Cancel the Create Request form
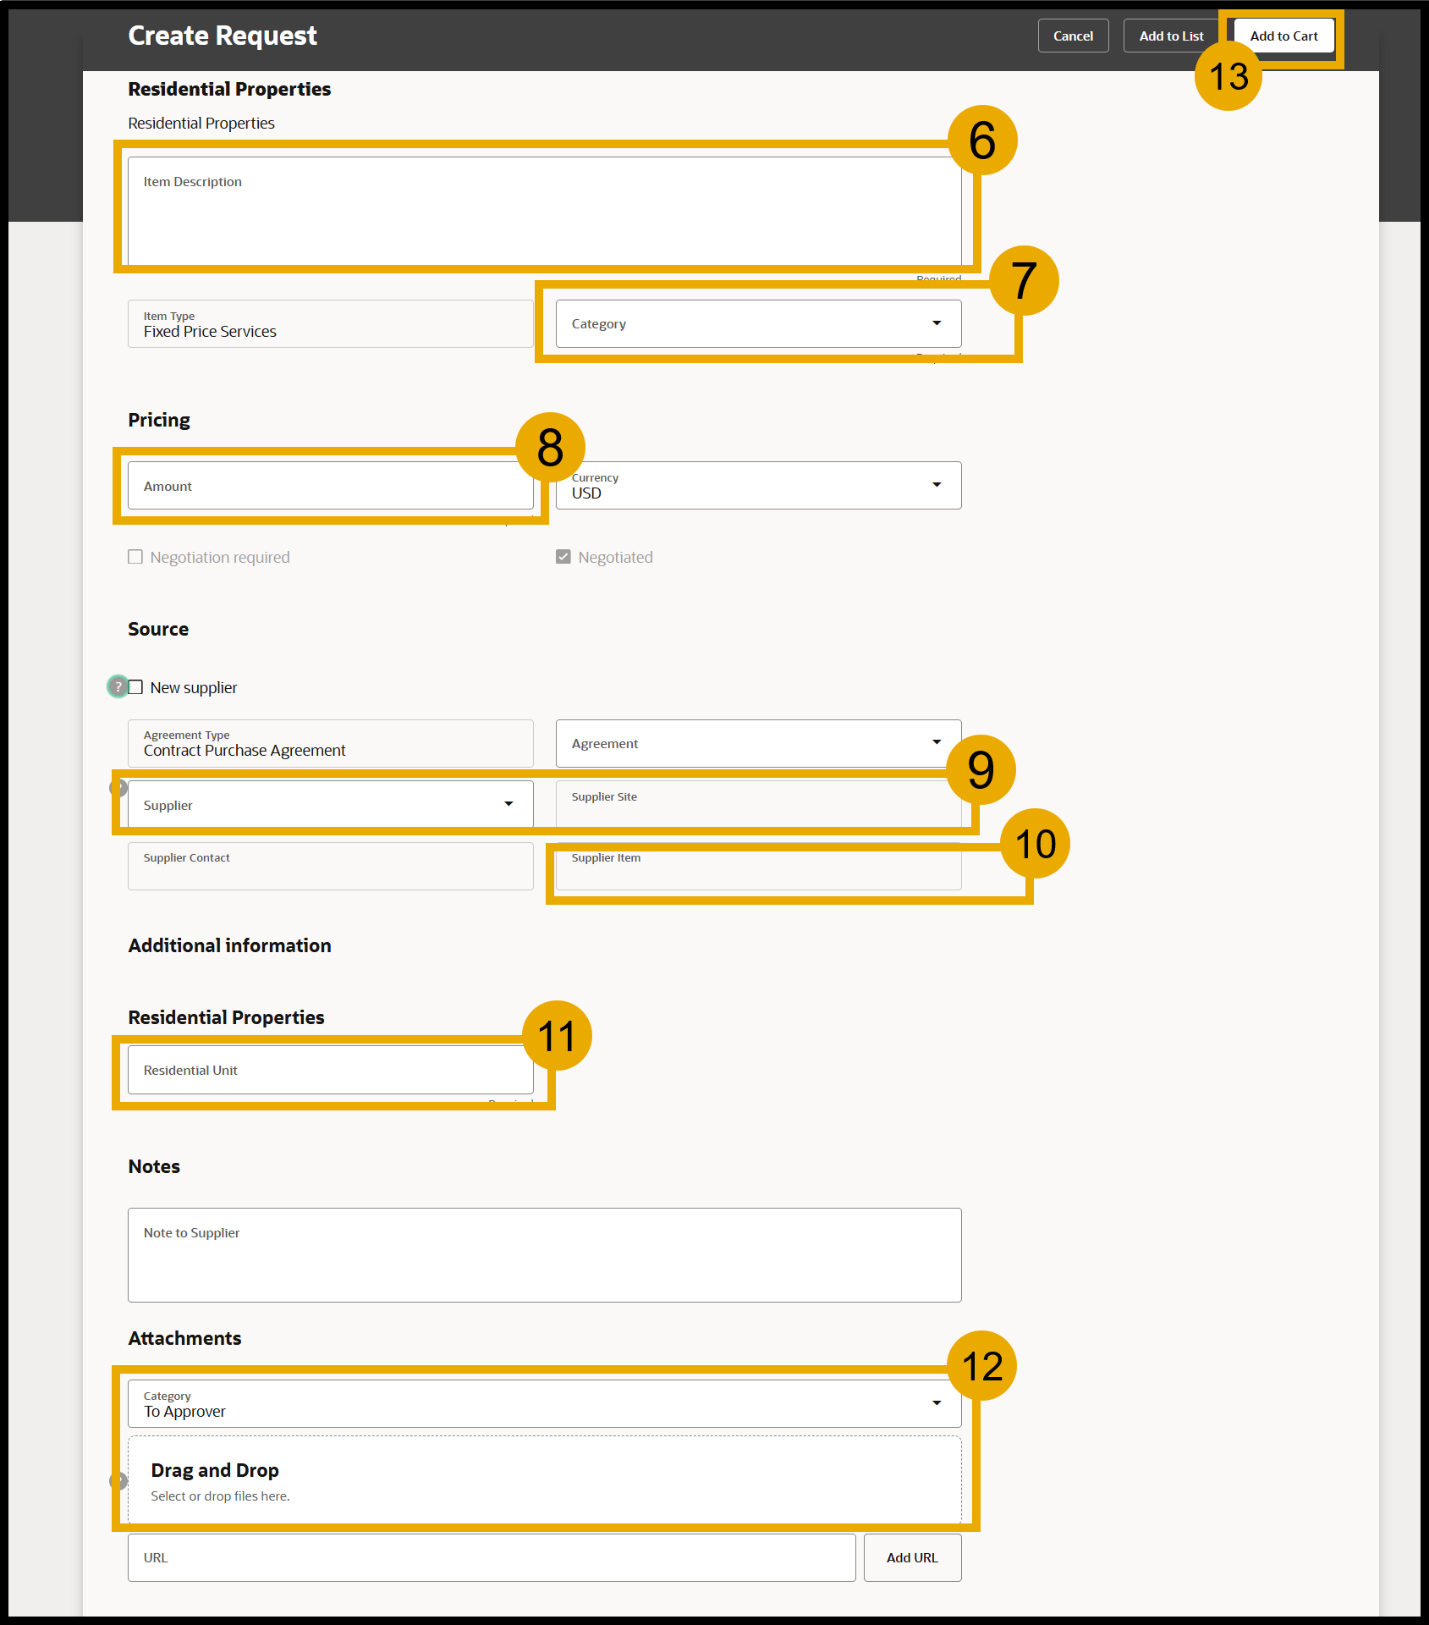Screen dimensions: 1429x1625 click(1073, 36)
